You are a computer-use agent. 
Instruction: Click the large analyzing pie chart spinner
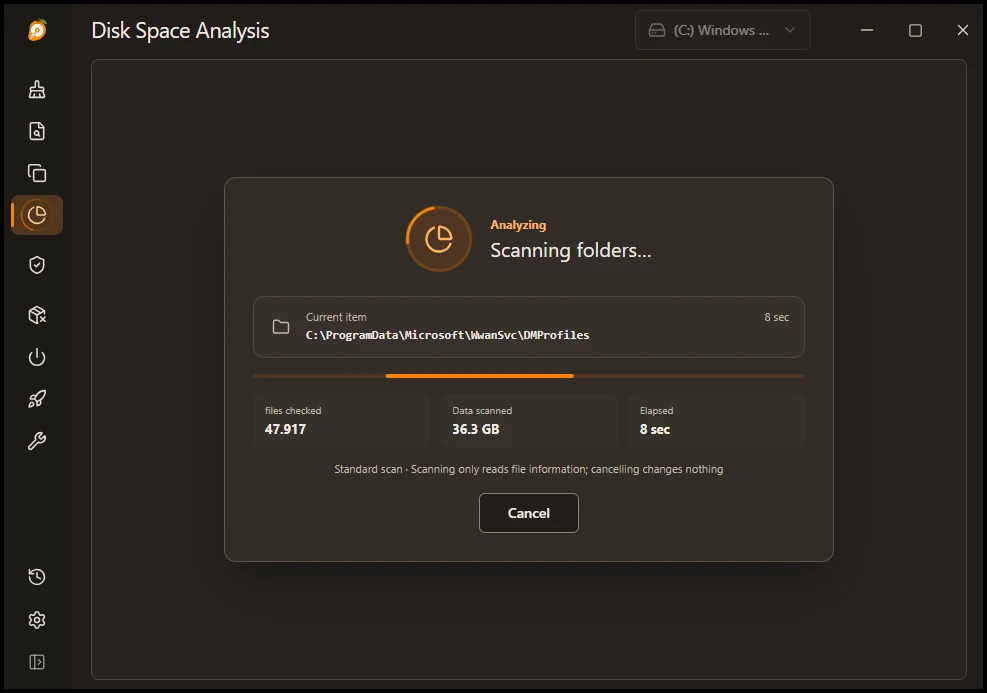click(439, 239)
